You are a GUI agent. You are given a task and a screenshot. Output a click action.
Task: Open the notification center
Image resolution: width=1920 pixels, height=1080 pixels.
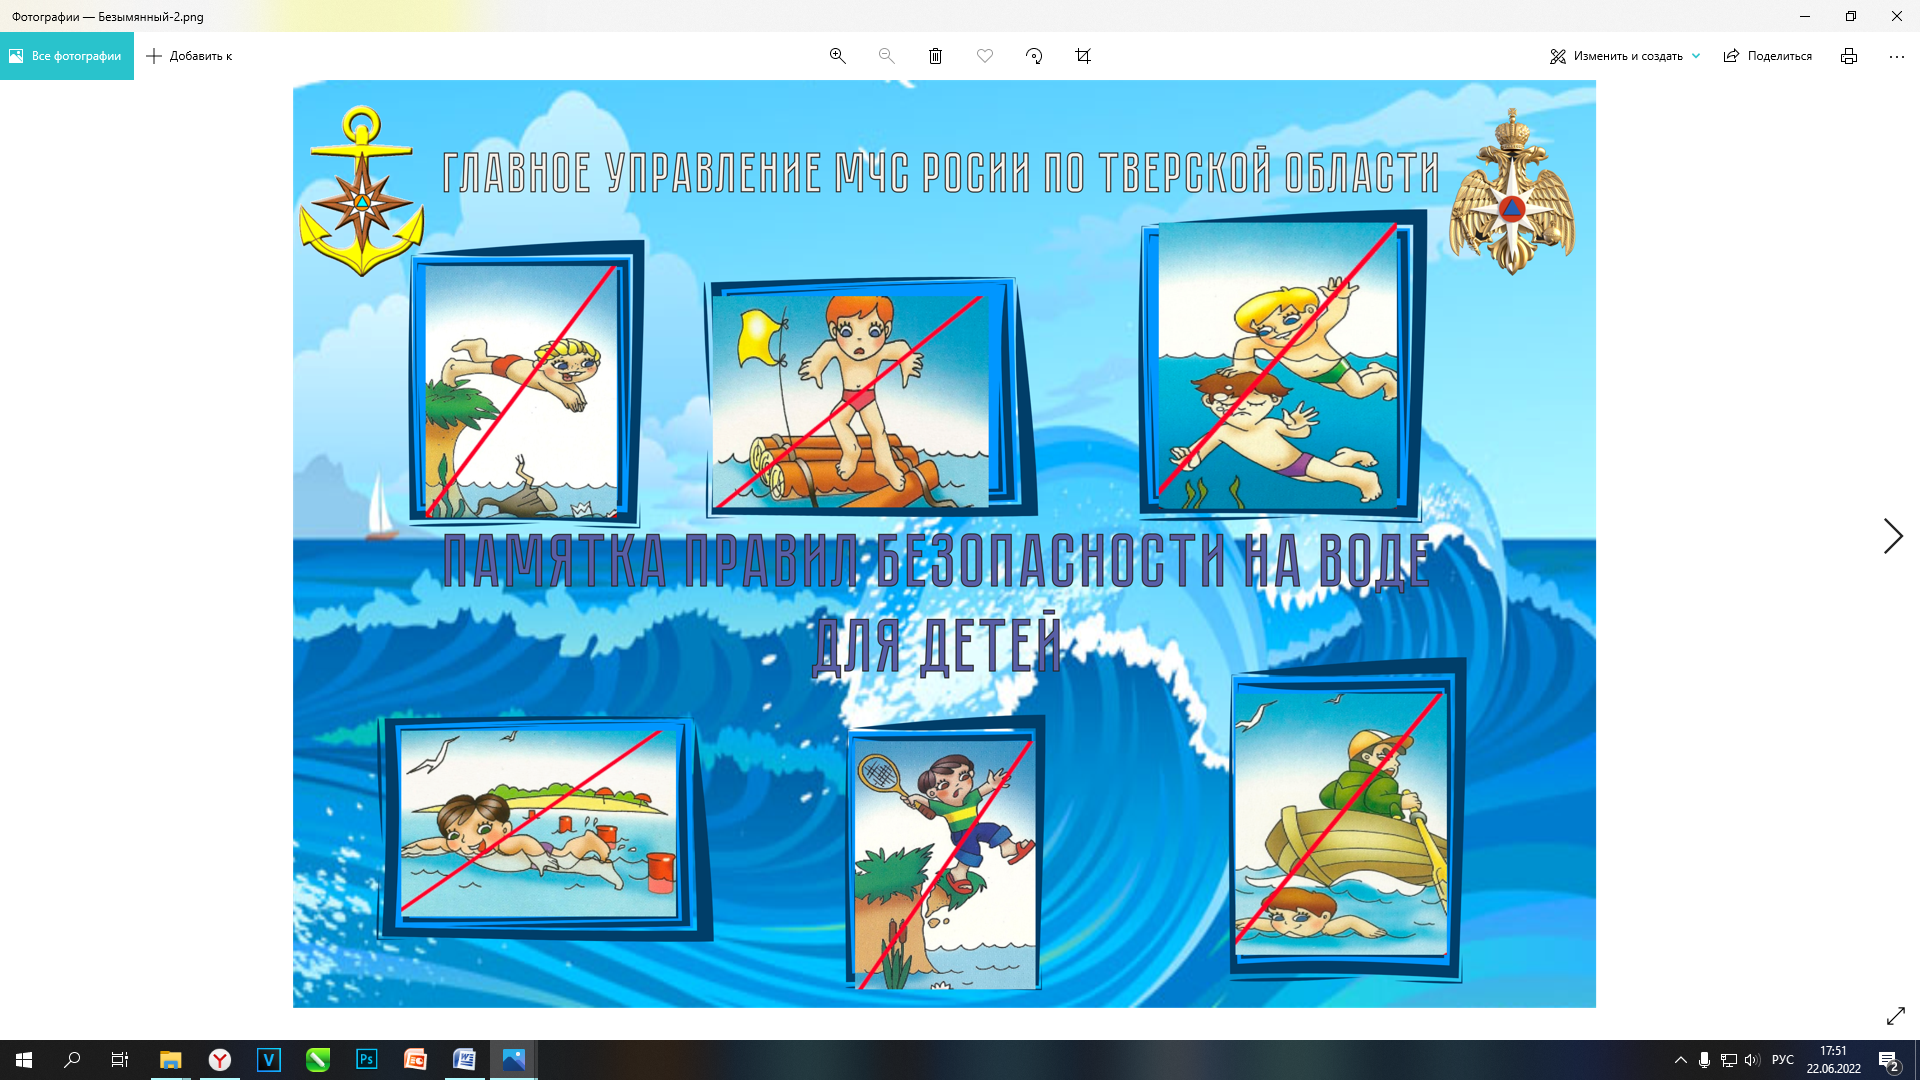[1889, 1060]
